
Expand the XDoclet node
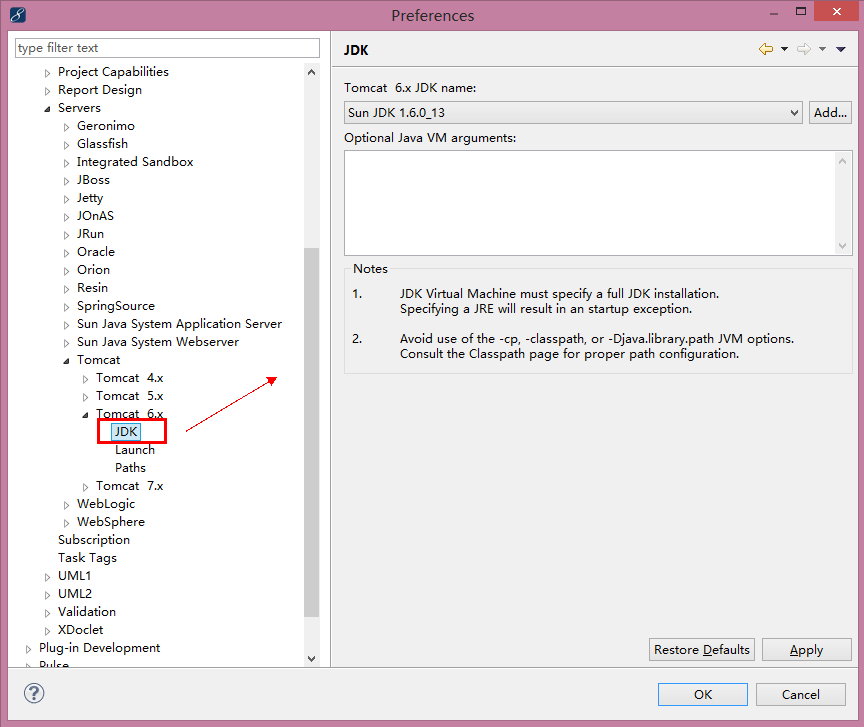point(47,631)
